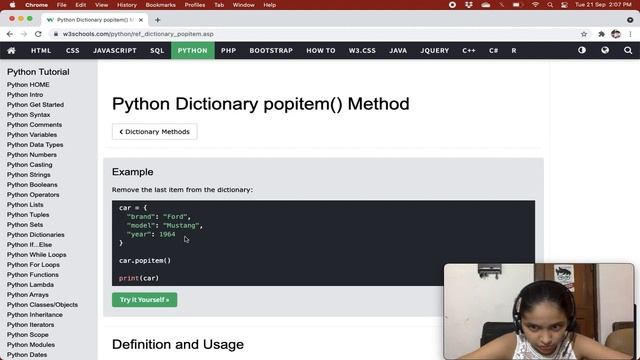This screenshot has height=360, width=640.
Task: Open Python Lists sidebar link
Action: pos(25,204)
